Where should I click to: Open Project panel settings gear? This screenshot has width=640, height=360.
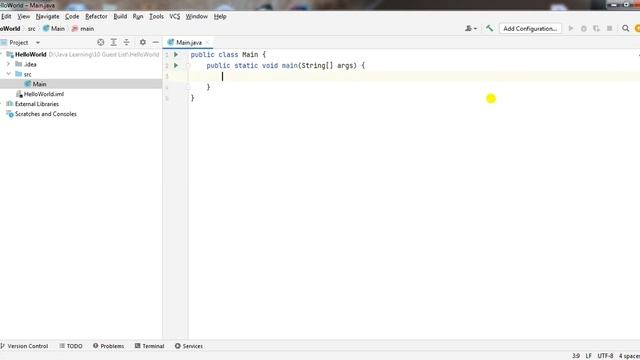pyautogui.click(x=142, y=42)
